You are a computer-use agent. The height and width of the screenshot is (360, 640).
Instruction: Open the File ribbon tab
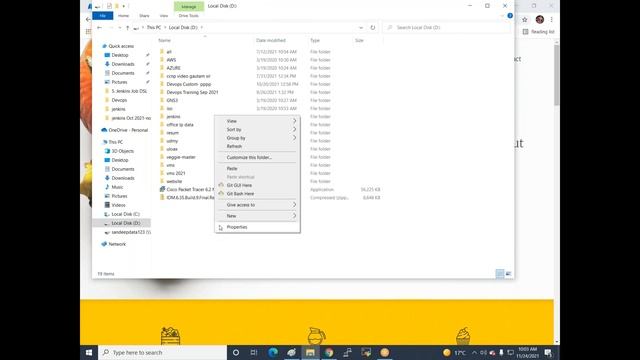click(x=102, y=16)
